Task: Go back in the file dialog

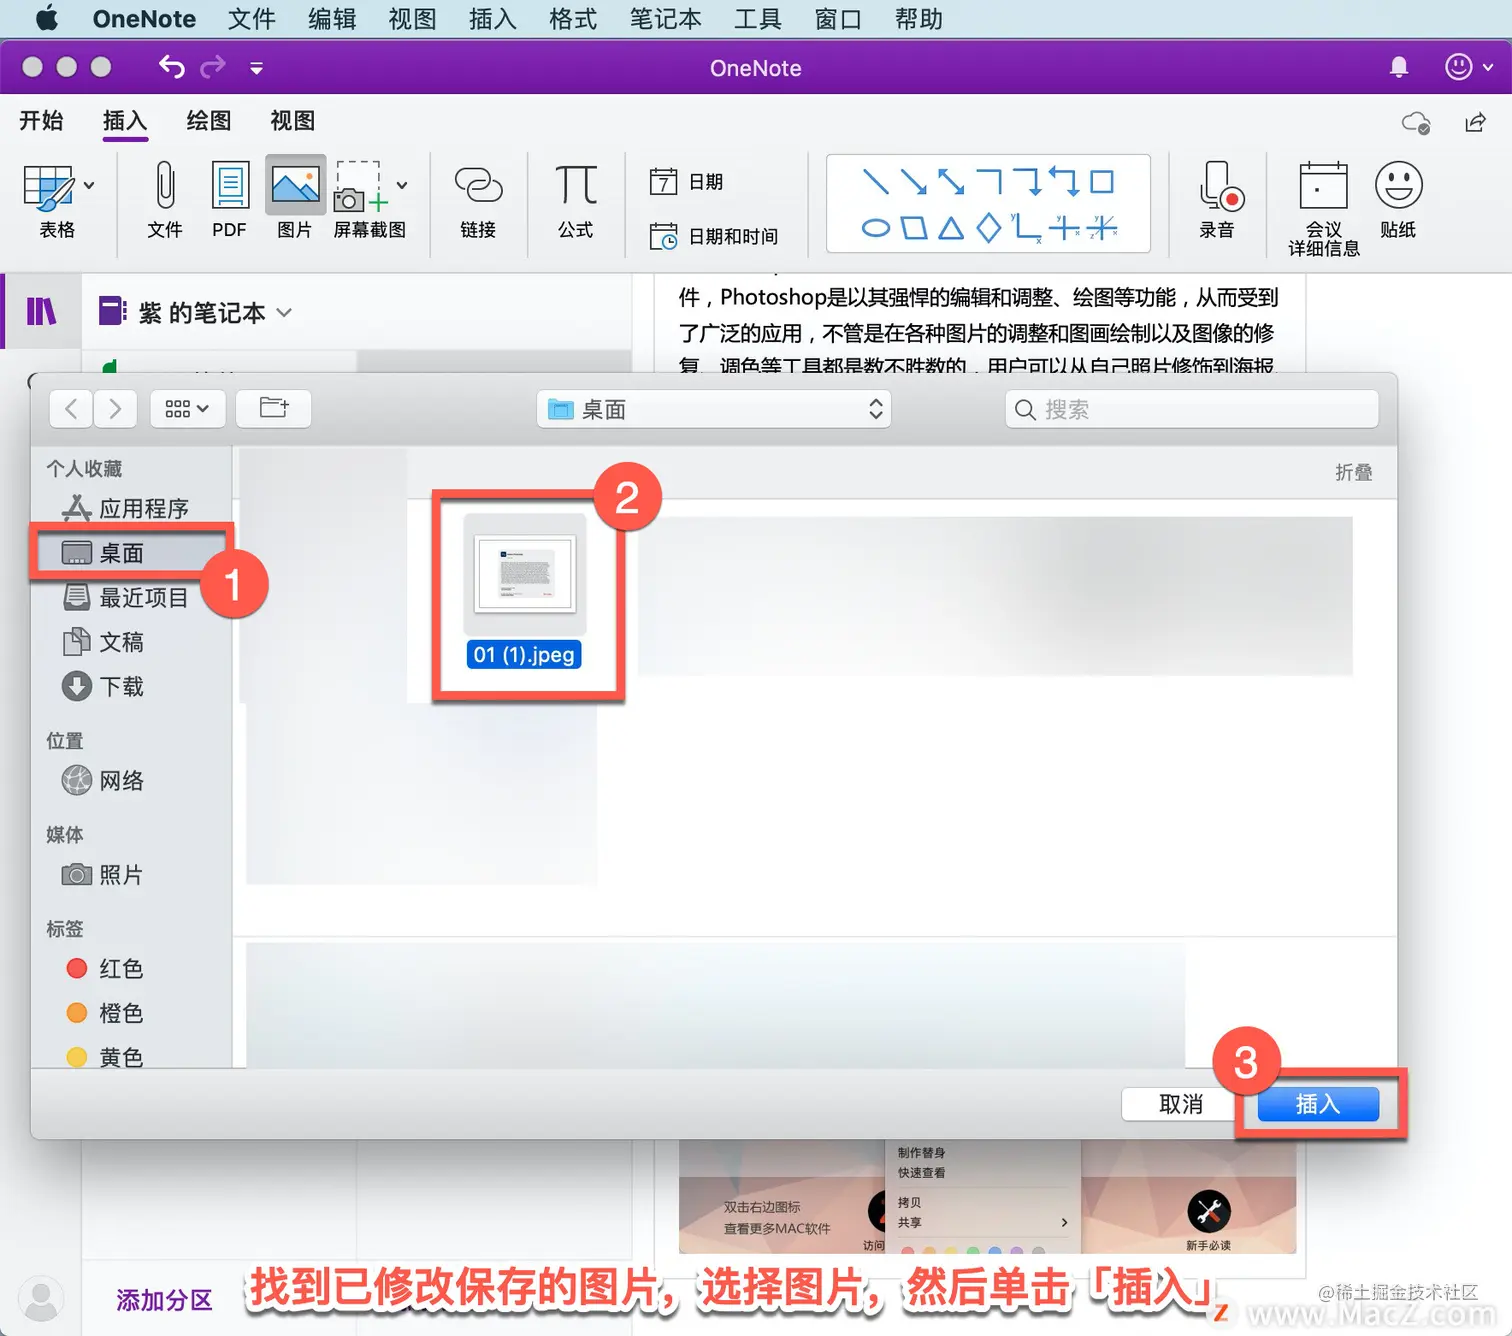Action: pos(71,408)
